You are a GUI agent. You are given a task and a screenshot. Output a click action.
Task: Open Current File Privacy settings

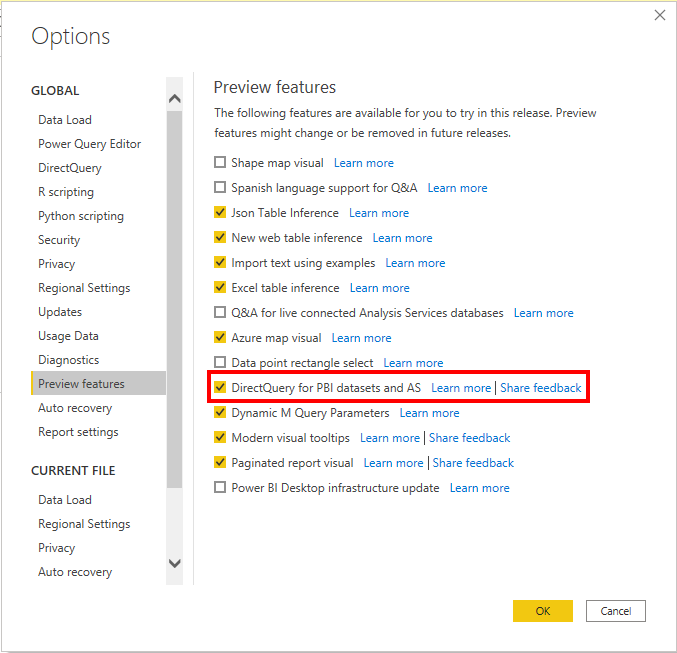[57, 548]
